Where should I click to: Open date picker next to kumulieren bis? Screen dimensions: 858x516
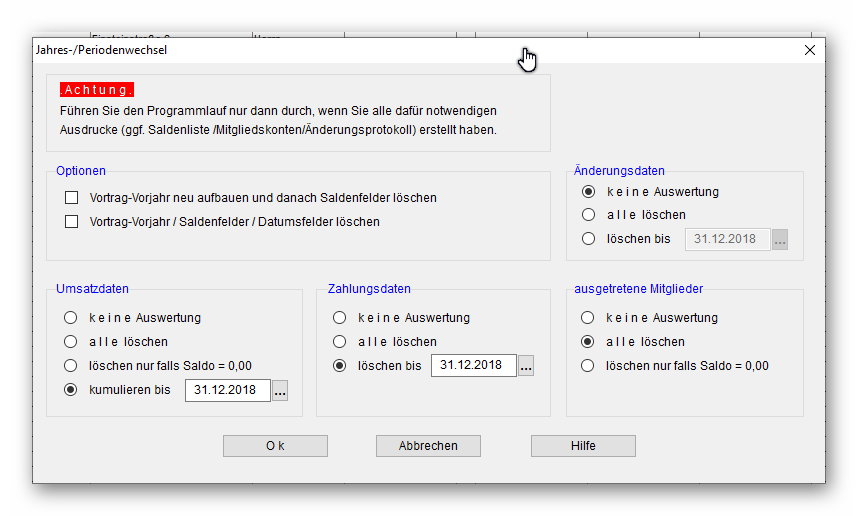[x=280, y=391]
